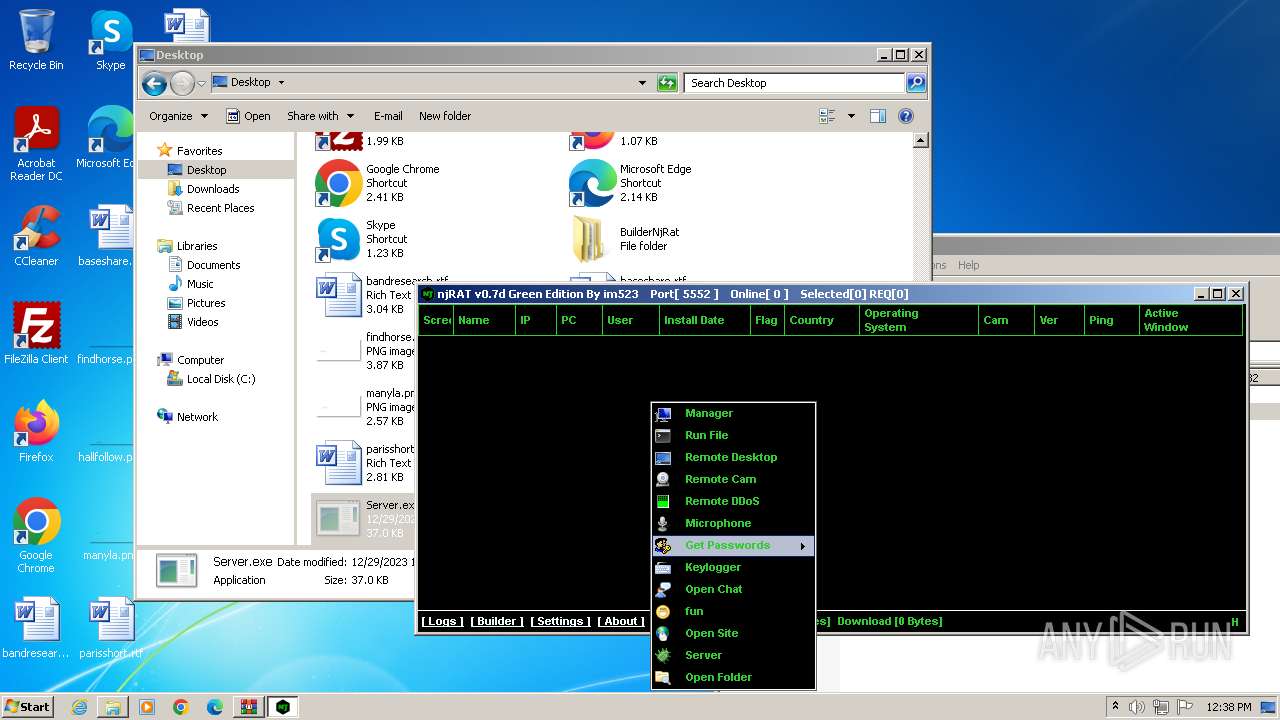1280x720 pixels.
Task: Choose Remote Desktop from context menu
Action: 732,457
